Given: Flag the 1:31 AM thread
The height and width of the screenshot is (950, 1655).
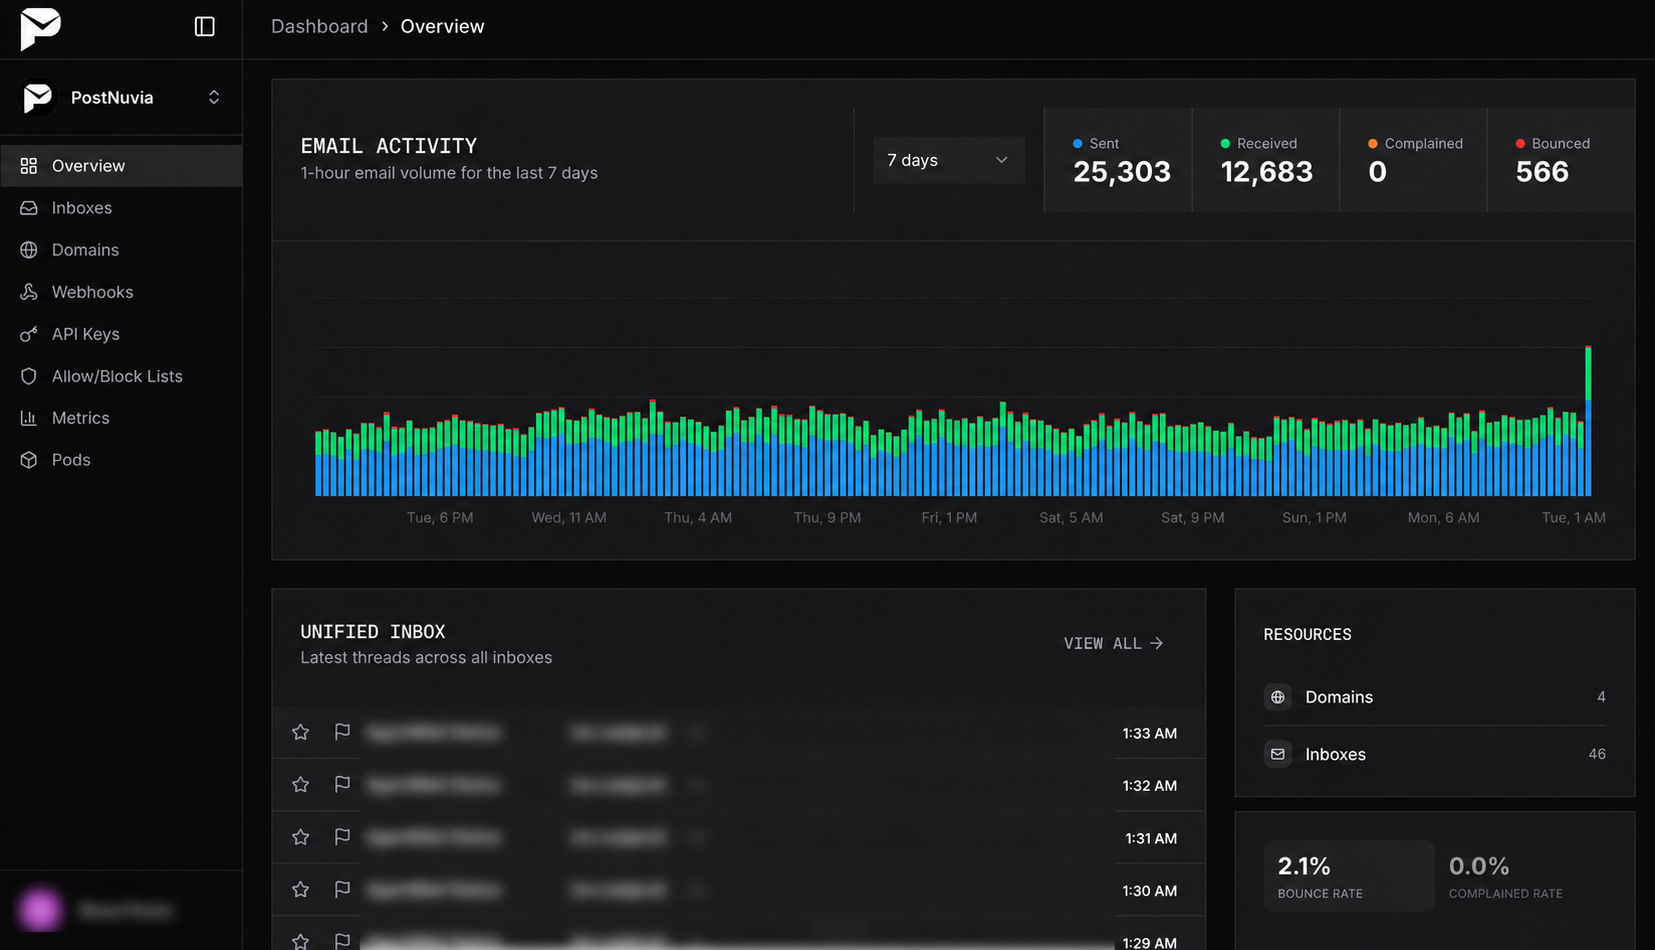Looking at the screenshot, I should (342, 837).
